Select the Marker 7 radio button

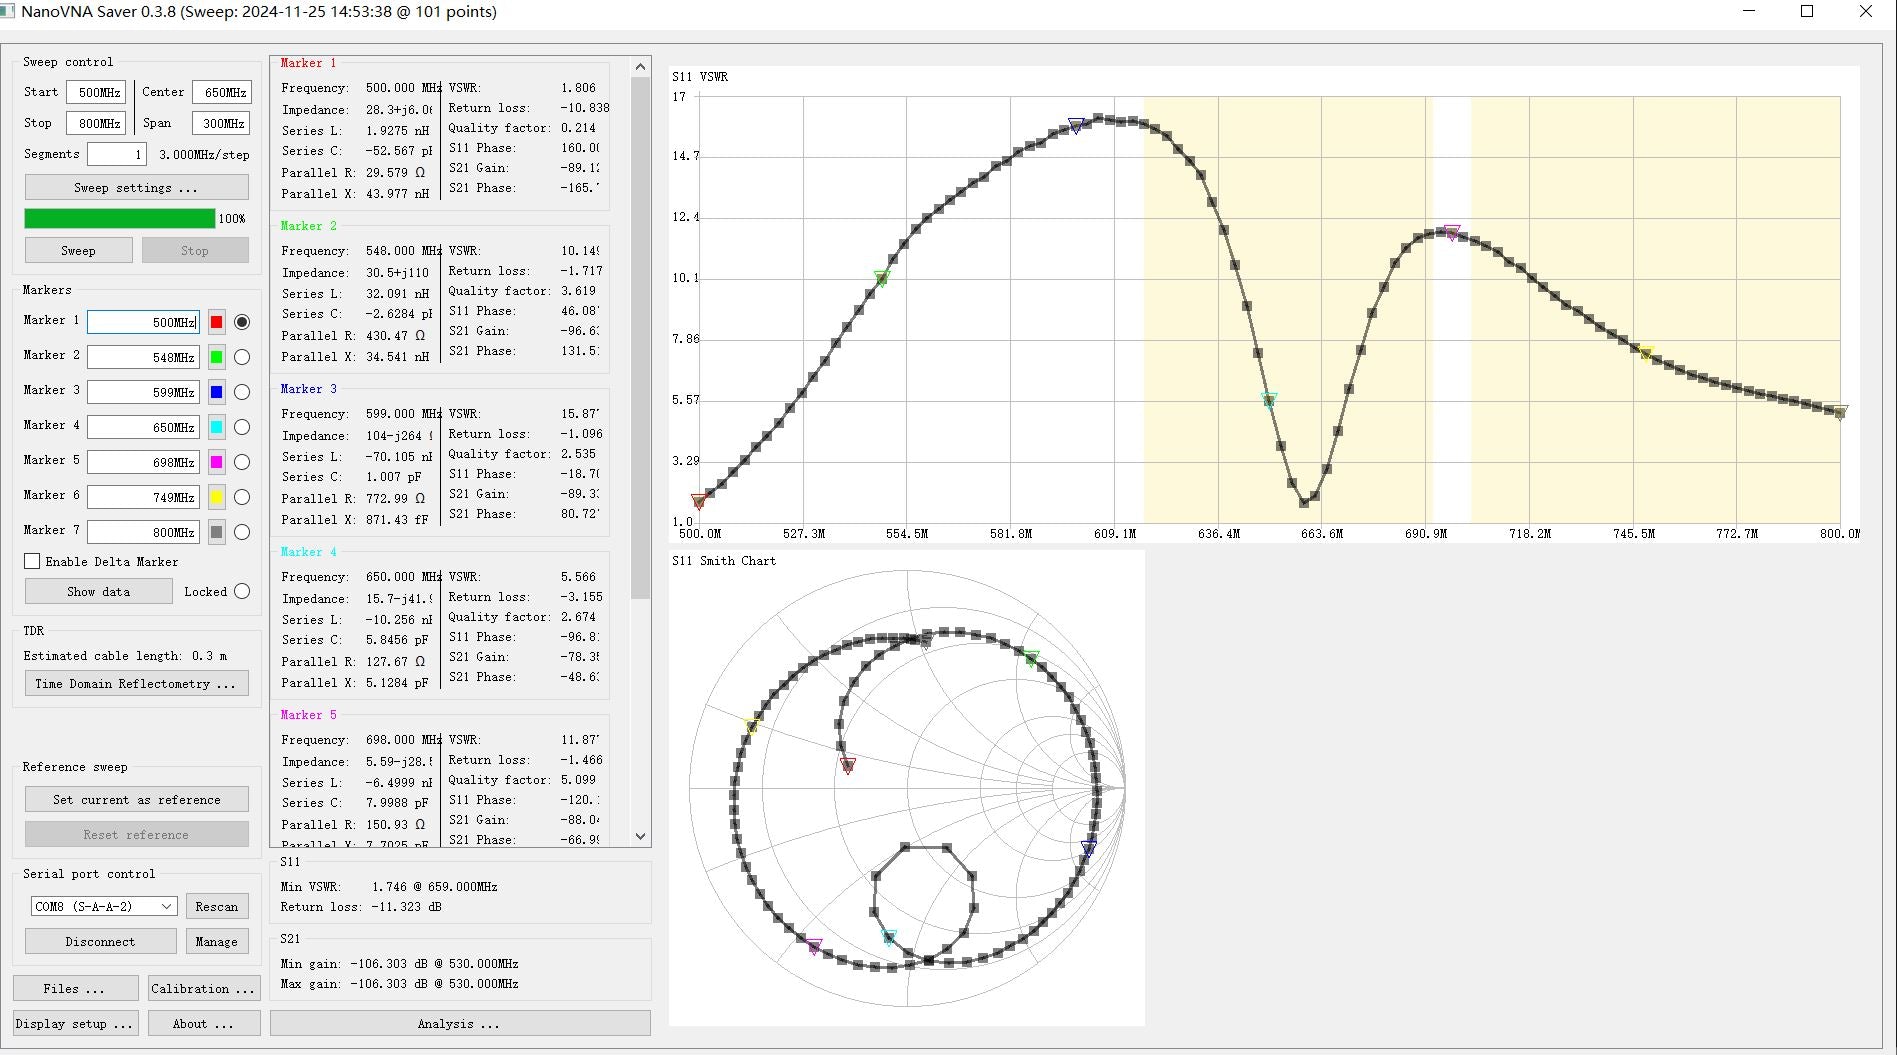point(242,532)
